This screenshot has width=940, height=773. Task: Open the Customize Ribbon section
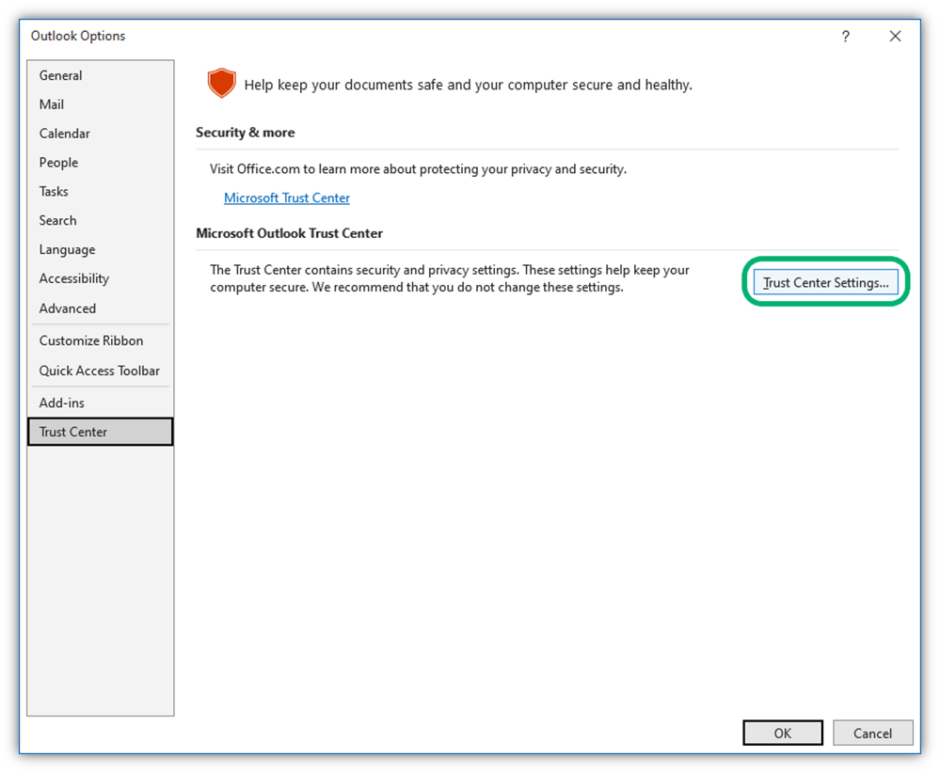(90, 340)
